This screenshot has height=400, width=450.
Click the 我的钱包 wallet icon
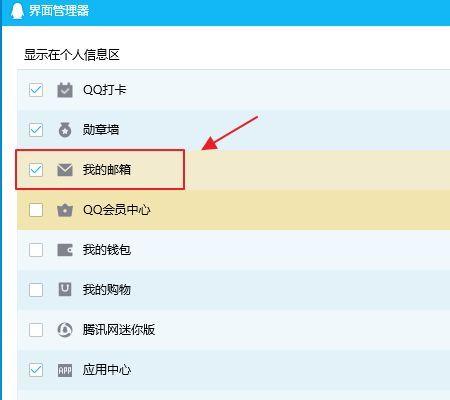click(x=65, y=250)
